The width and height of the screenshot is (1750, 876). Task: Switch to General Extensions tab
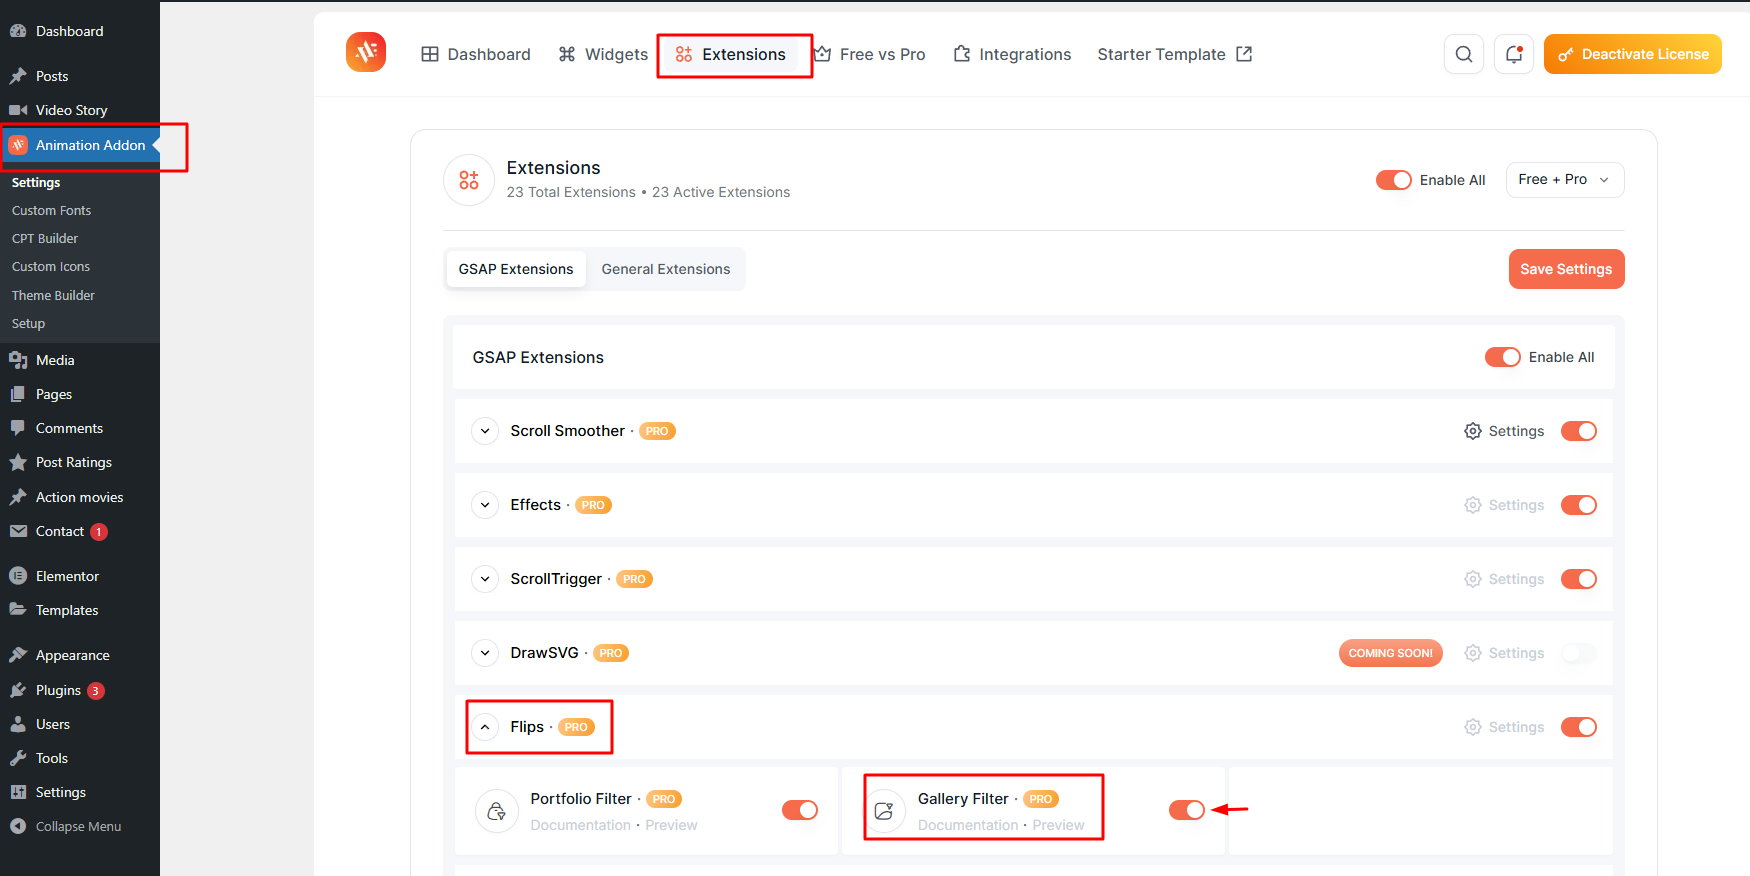point(666,269)
